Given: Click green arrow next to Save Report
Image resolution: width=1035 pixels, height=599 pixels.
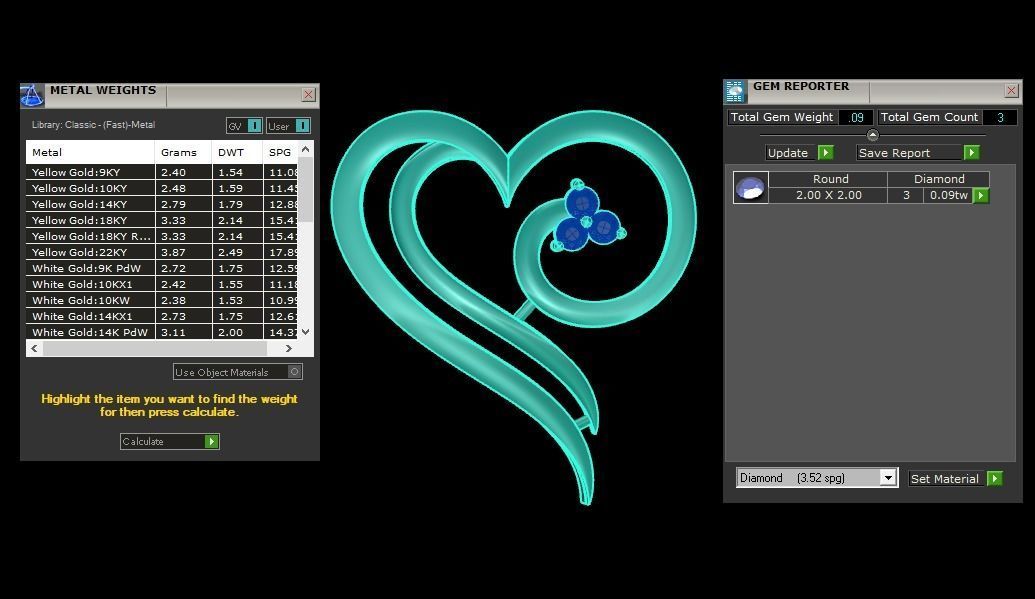Looking at the screenshot, I should pyautogui.click(x=971, y=153).
